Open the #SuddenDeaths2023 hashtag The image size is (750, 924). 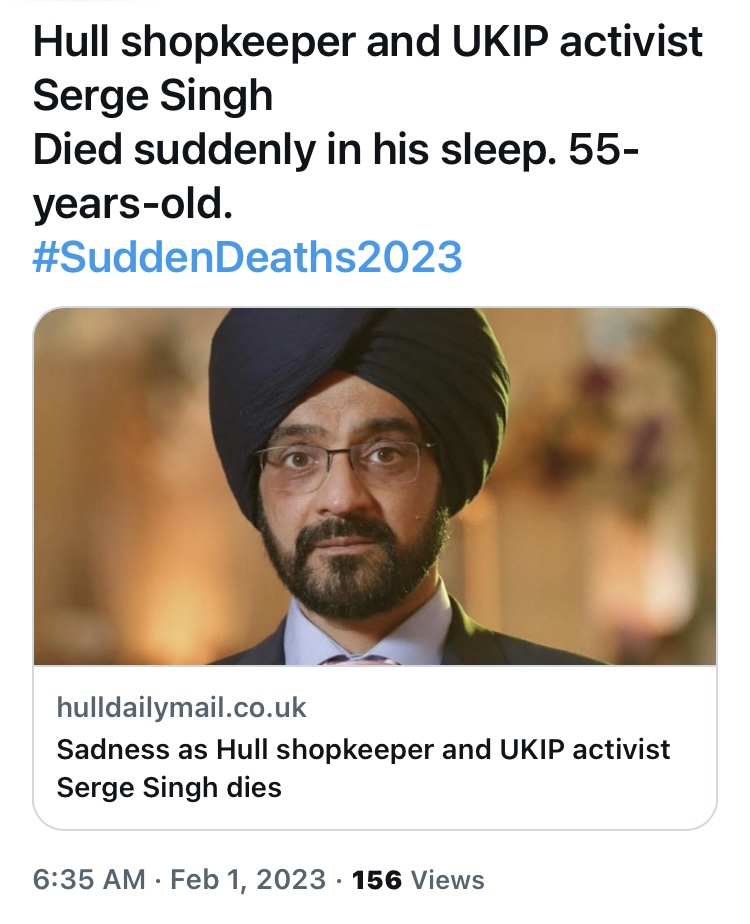pyautogui.click(x=247, y=257)
